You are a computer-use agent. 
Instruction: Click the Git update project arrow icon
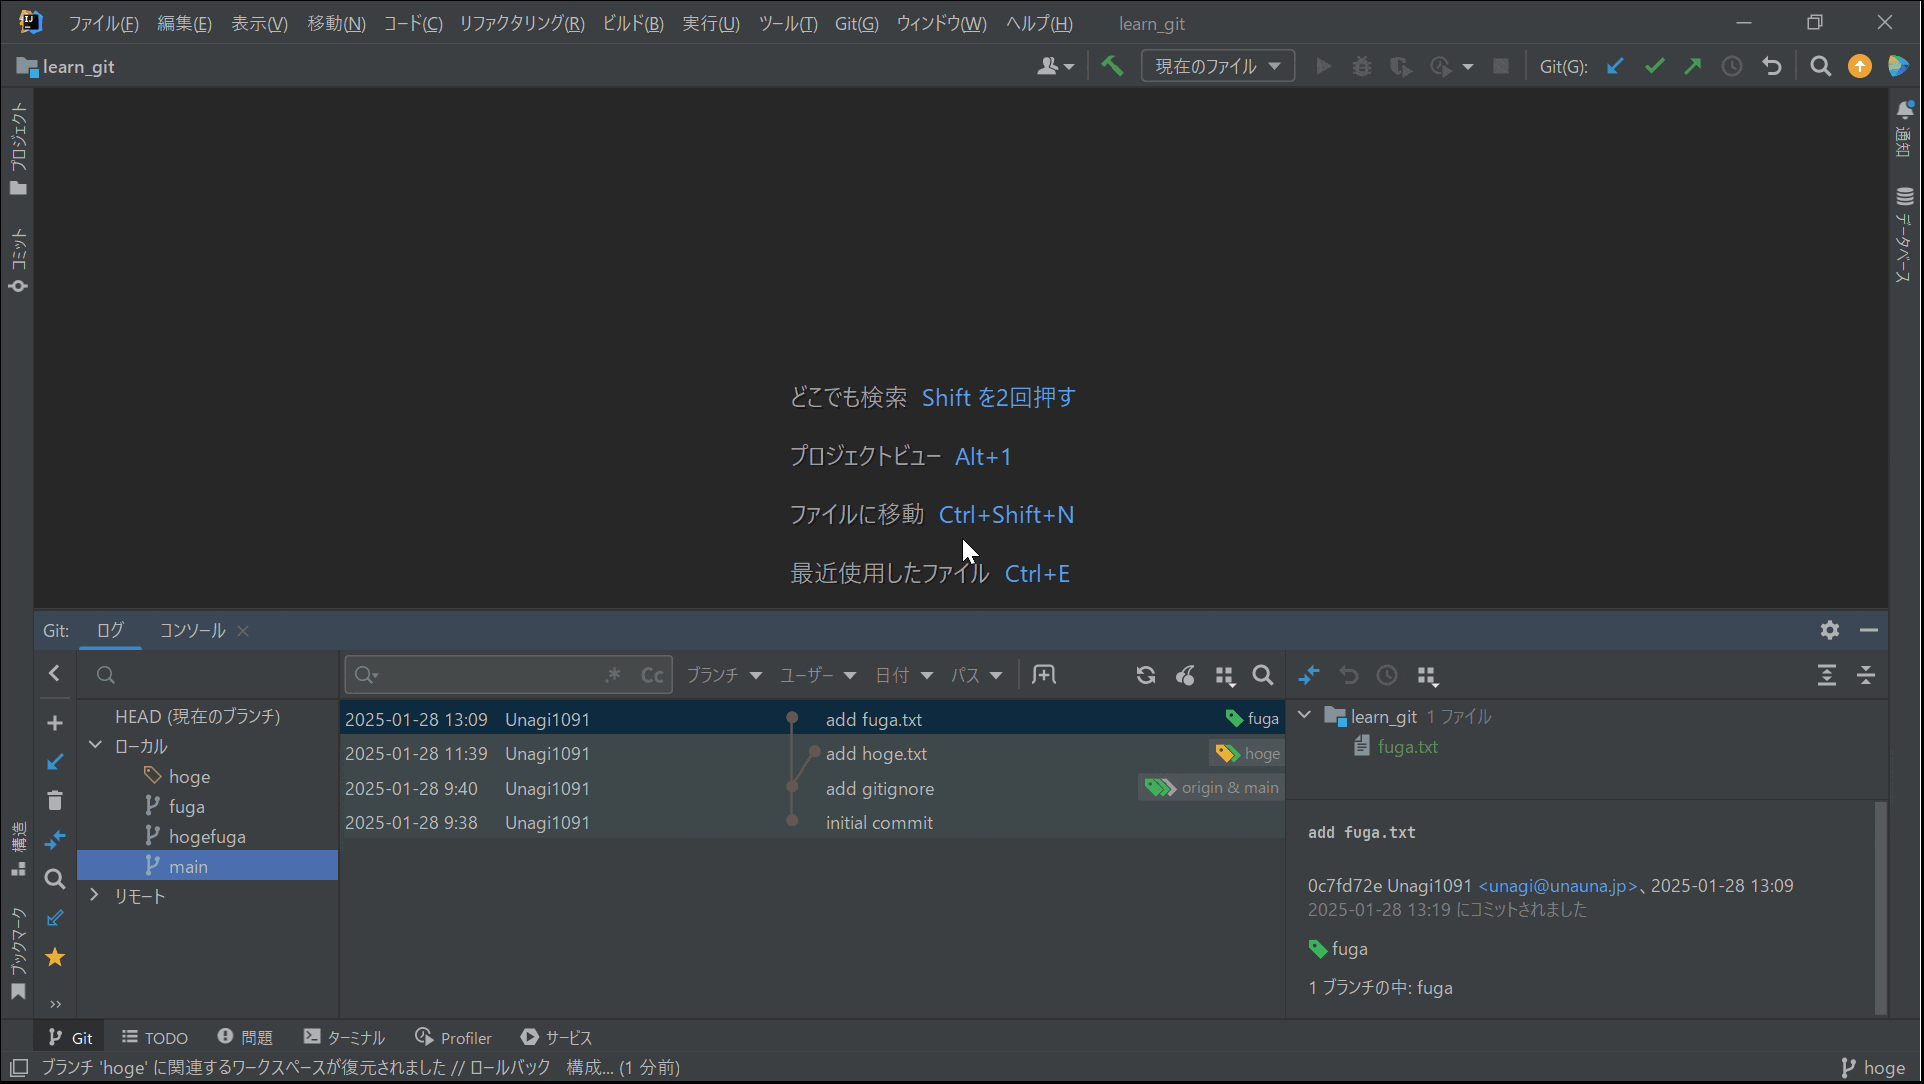1615,66
